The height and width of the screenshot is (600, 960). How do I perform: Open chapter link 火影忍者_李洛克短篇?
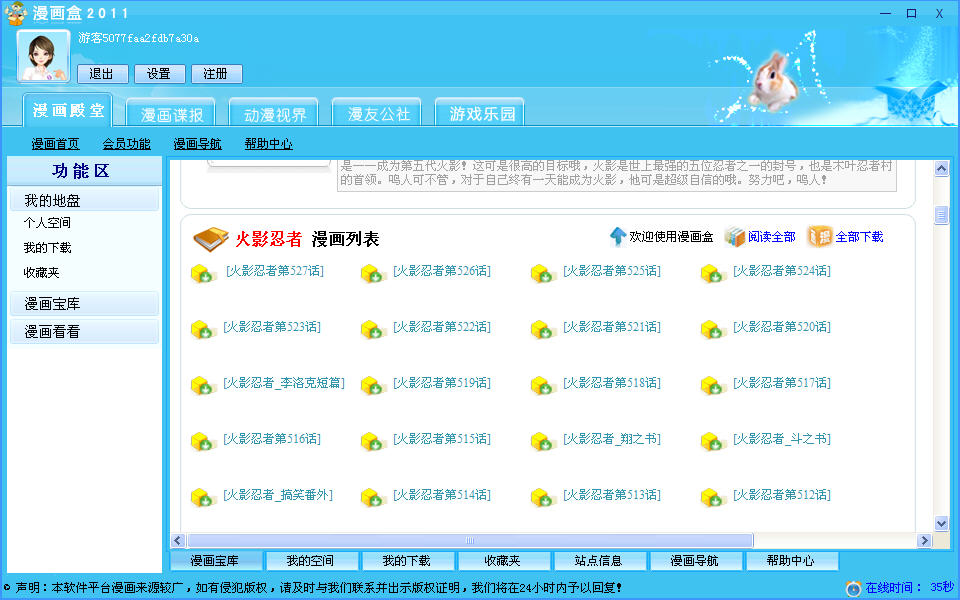pos(284,383)
